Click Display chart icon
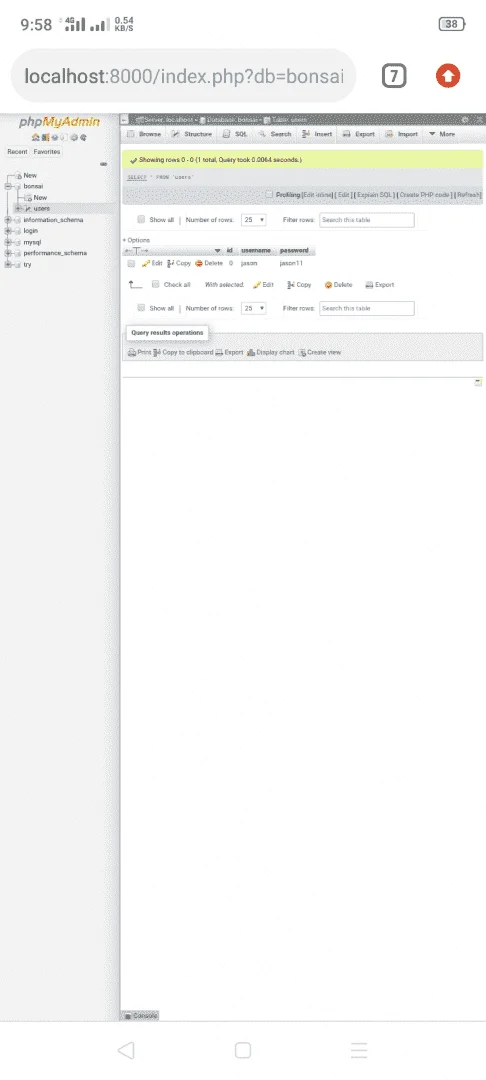The width and height of the screenshot is (486, 1080). 251,352
